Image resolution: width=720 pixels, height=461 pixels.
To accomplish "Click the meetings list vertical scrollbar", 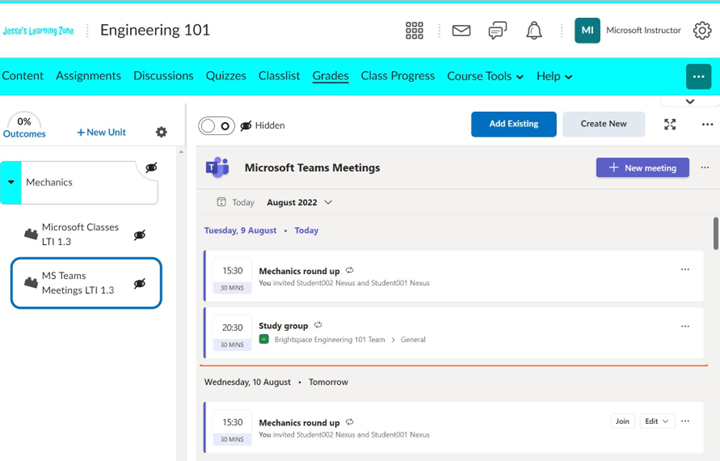I will point(715,233).
